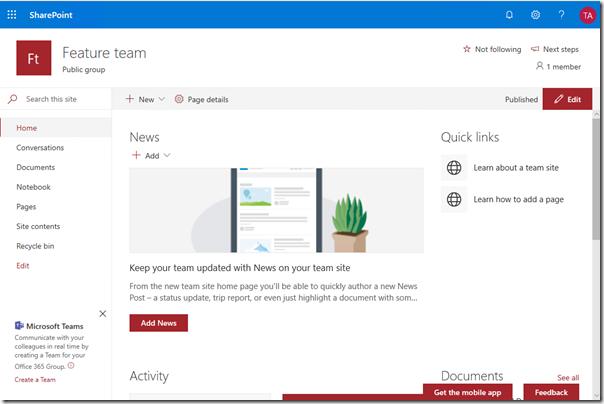Open the TA account avatar
The width and height of the screenshot is (604, 404).
(x=587, y=15)
